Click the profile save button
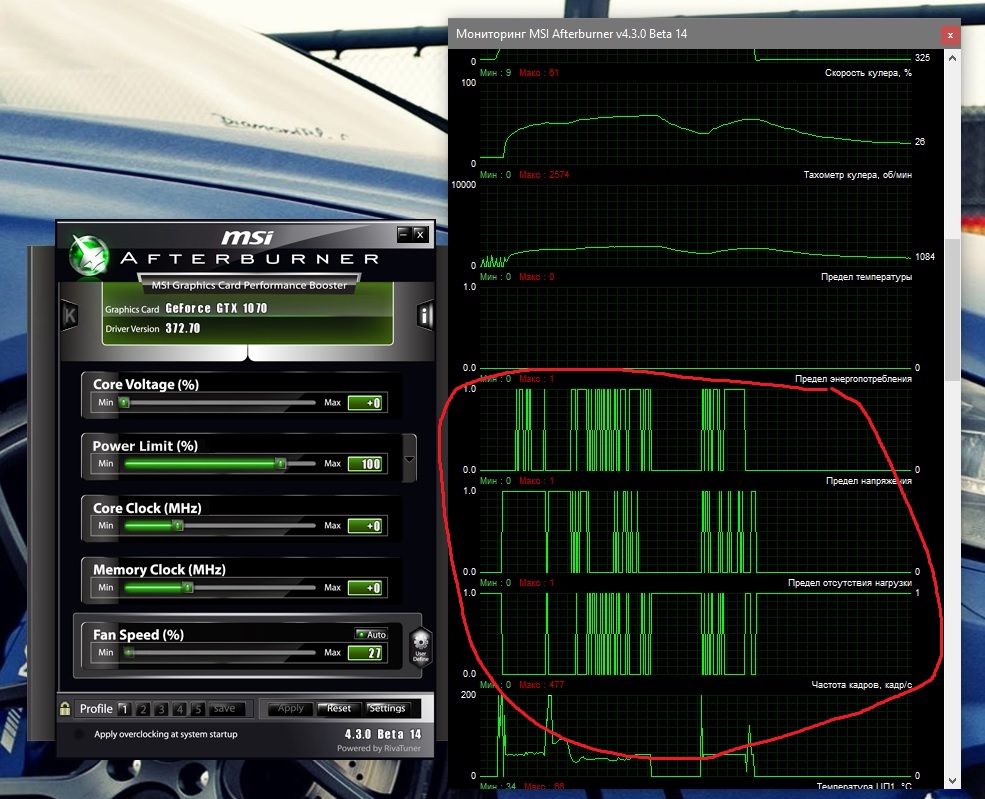 (x=224, y=709)
